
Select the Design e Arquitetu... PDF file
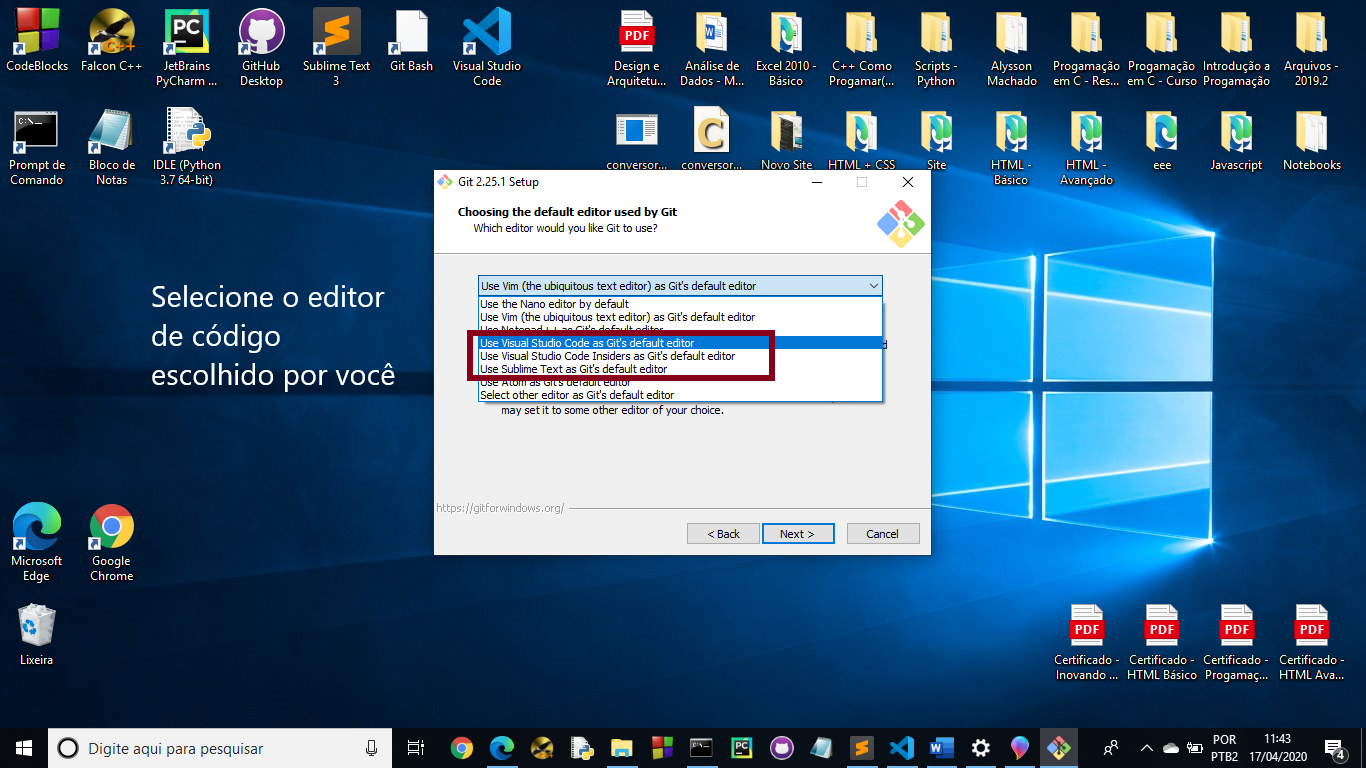[x=637, y=47]
